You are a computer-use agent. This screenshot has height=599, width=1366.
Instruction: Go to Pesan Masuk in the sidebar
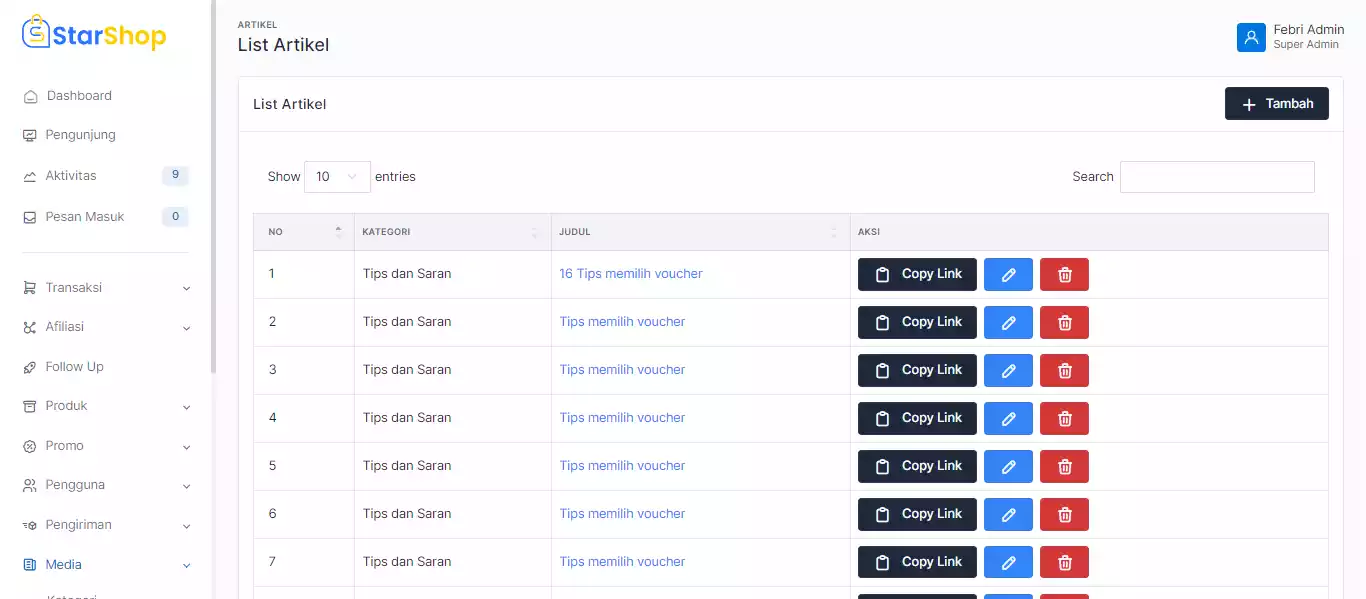coord(84,217)
